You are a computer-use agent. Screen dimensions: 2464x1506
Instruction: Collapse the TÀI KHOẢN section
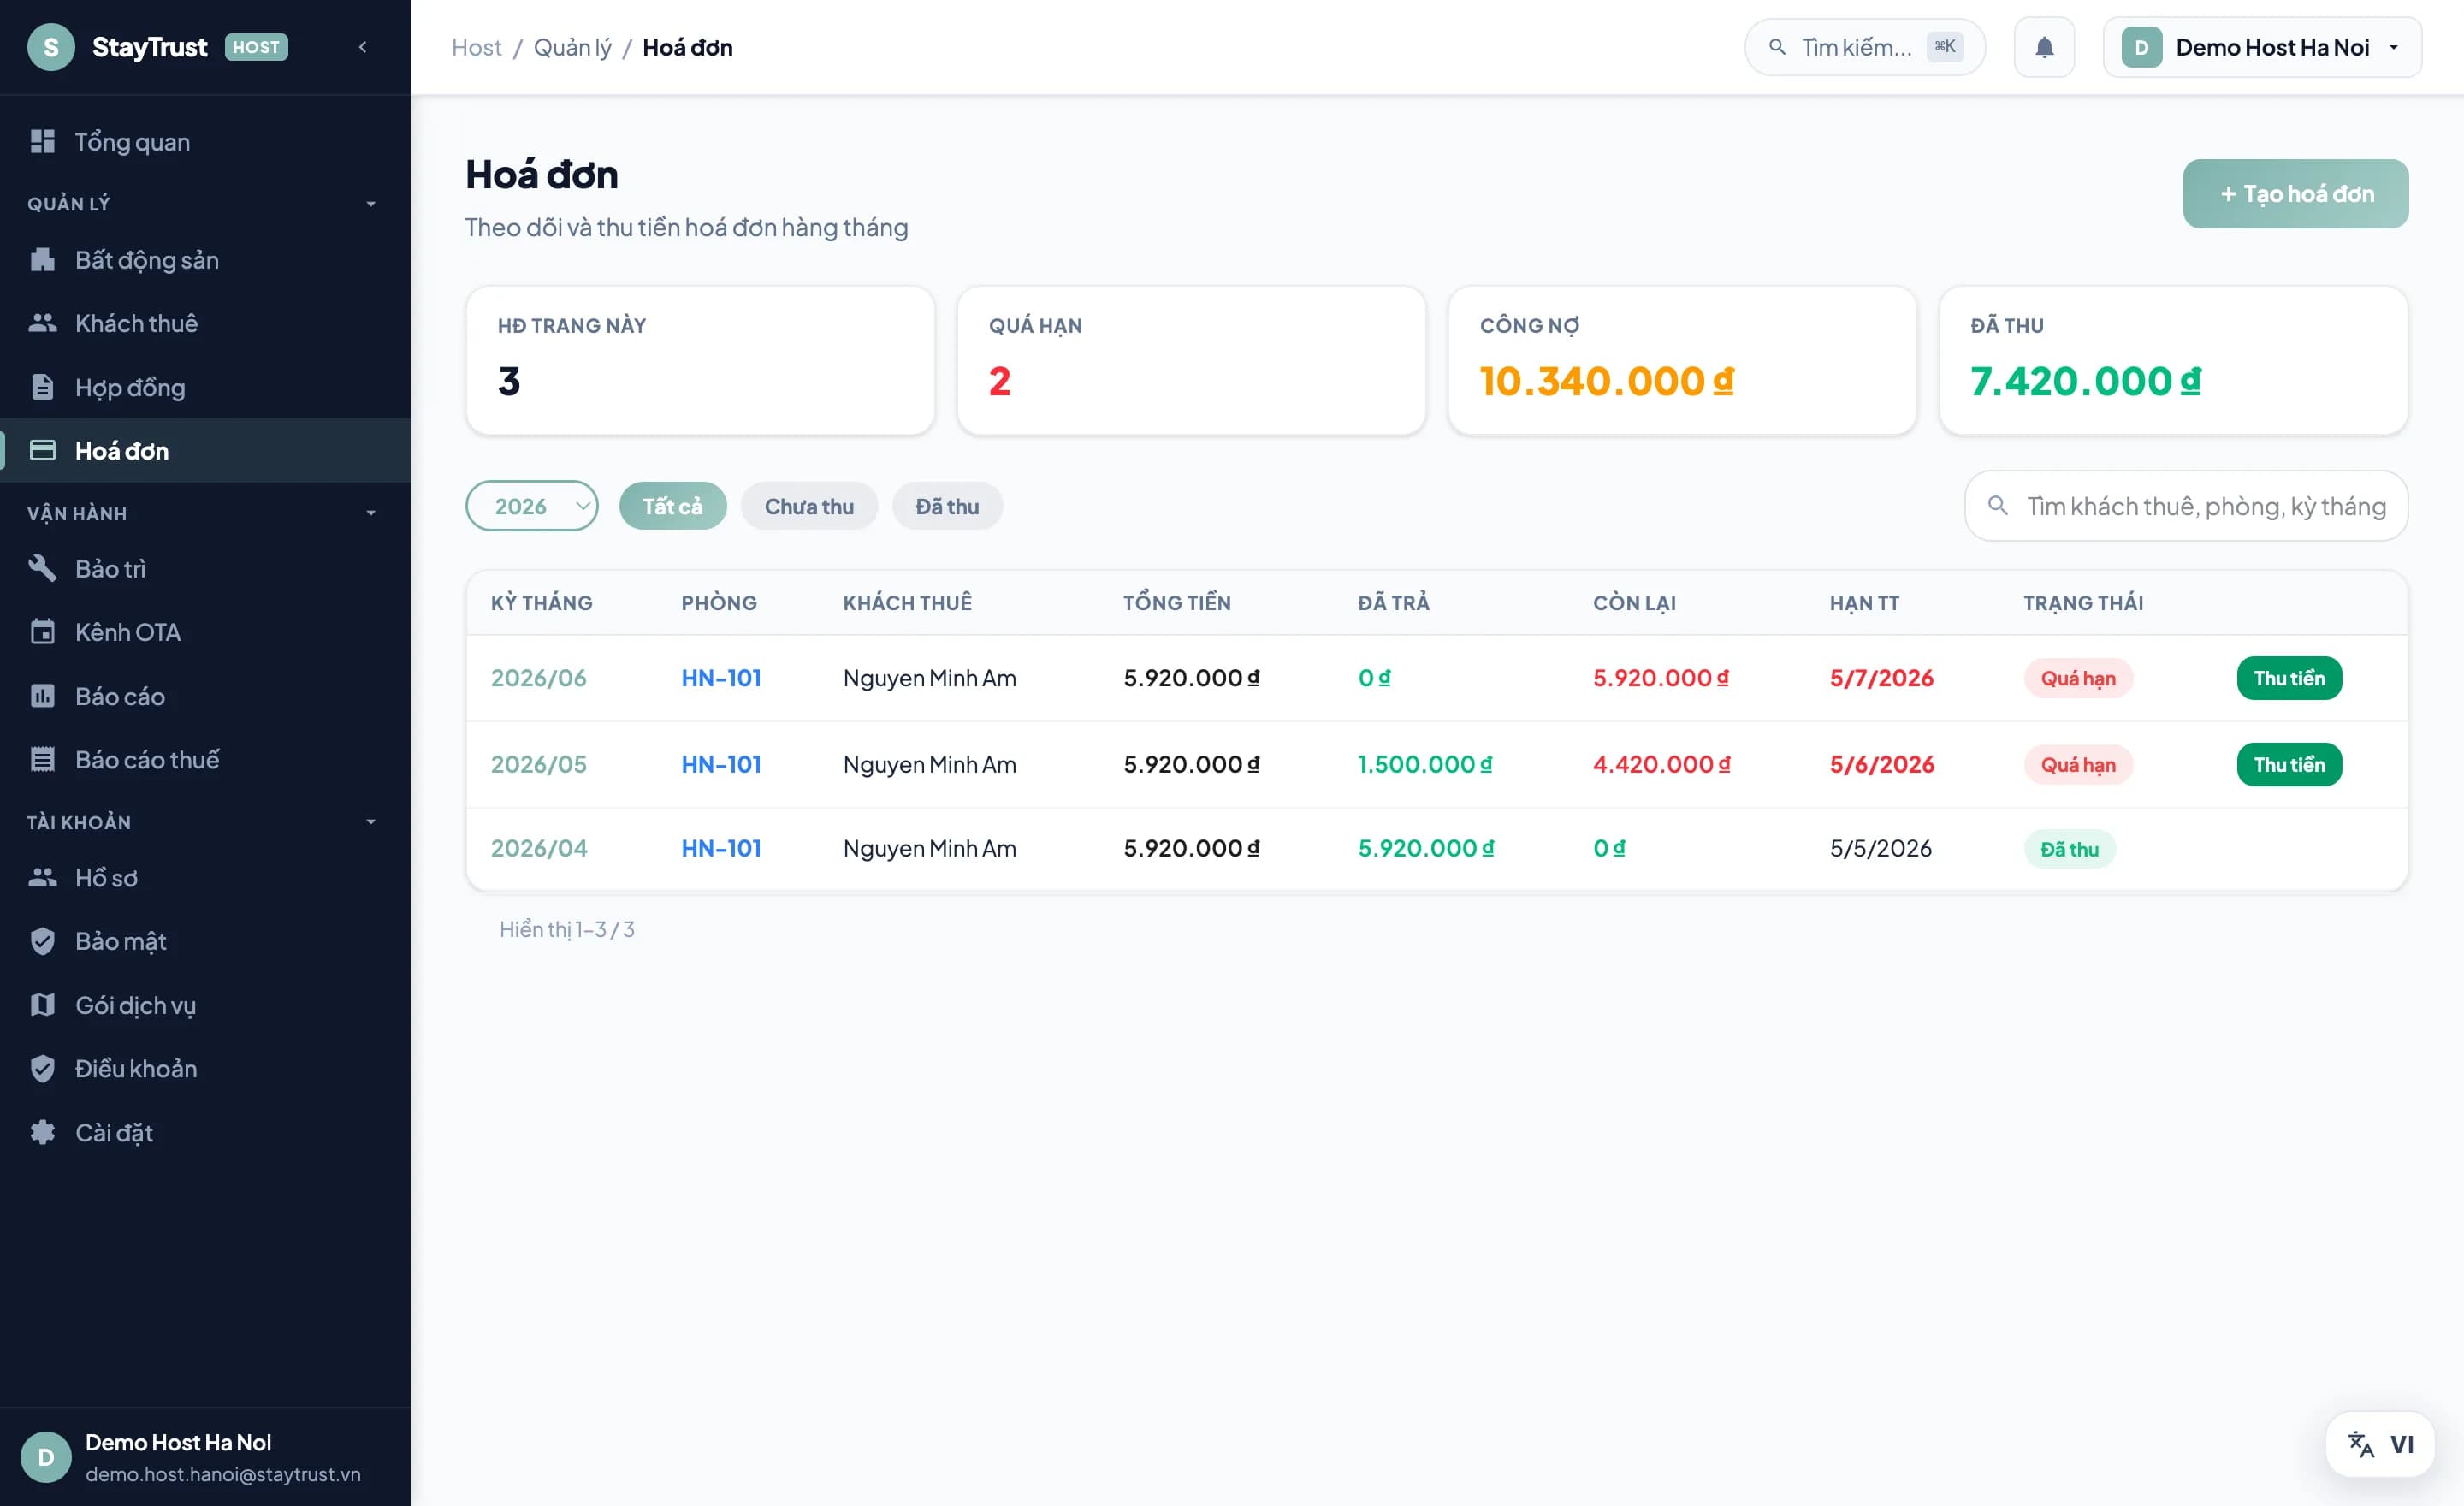[371, 822]
